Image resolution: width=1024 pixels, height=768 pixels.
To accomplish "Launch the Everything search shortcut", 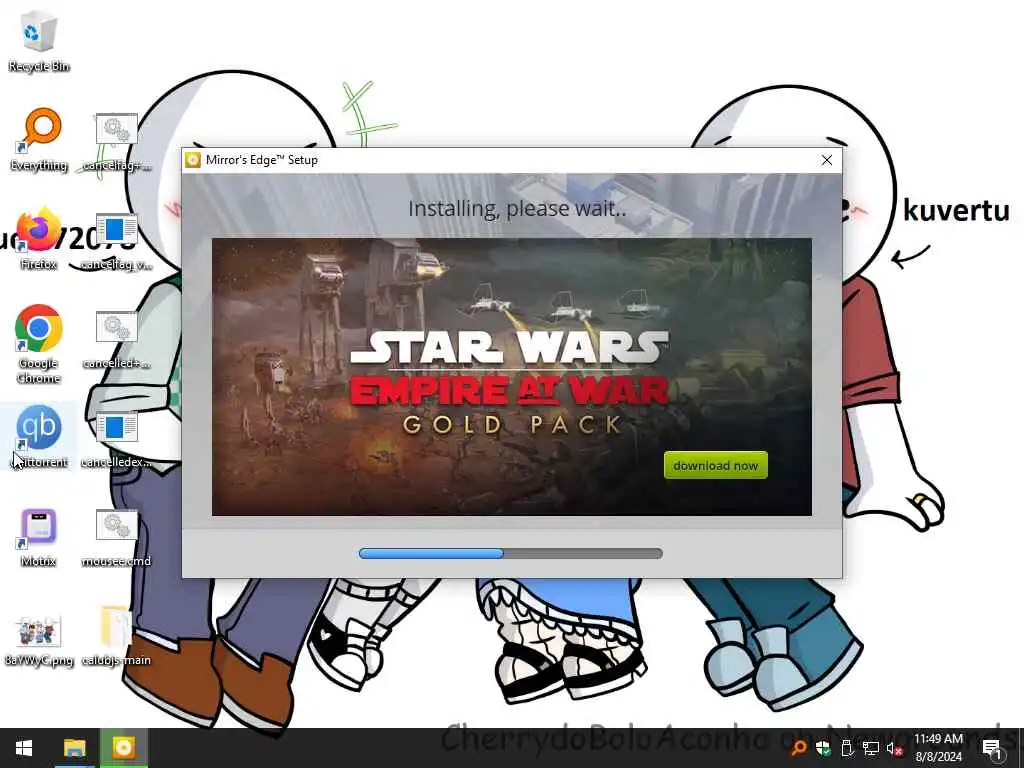I will coord(39,140).
